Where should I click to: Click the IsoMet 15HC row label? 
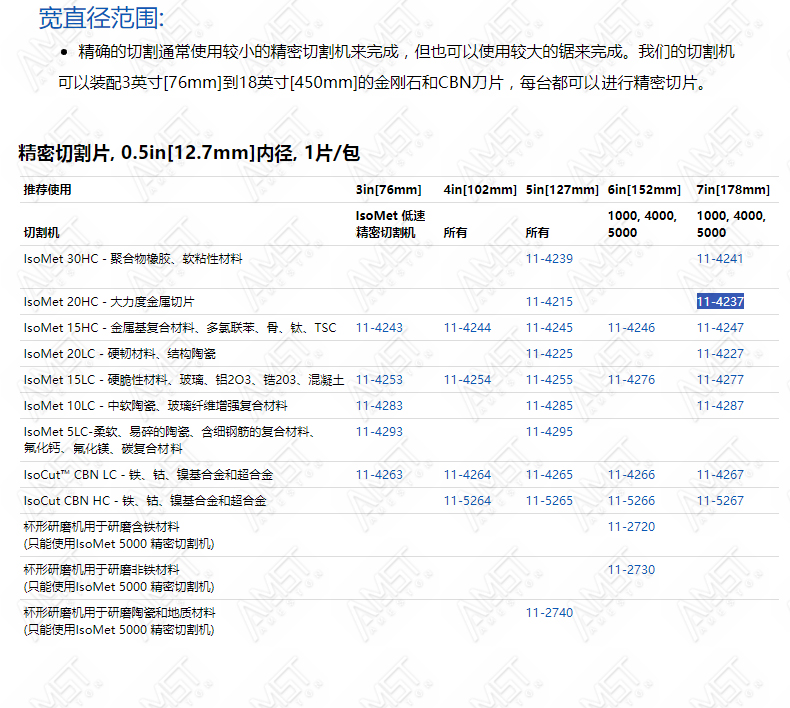[x=180, y=328]
